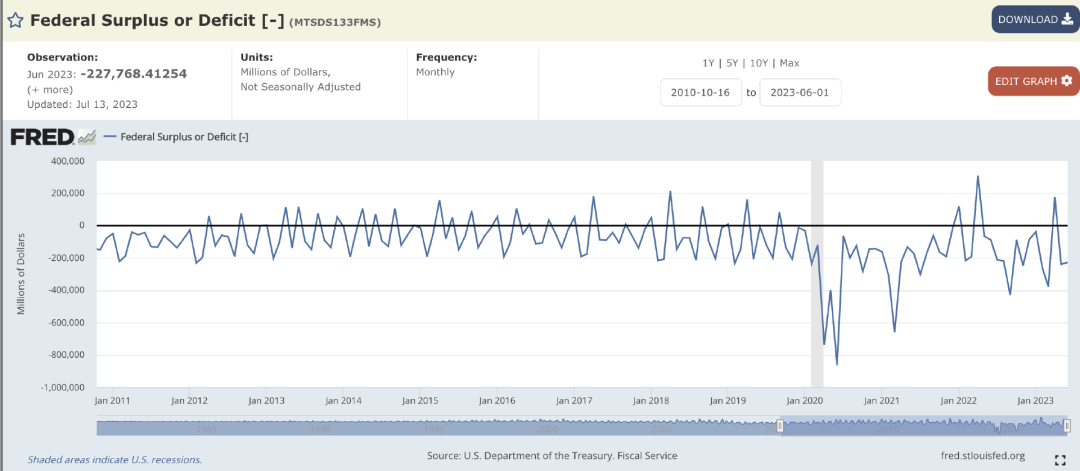Select the 1Y time range
The image size is (1080, 471).
(x=708, y=63)
